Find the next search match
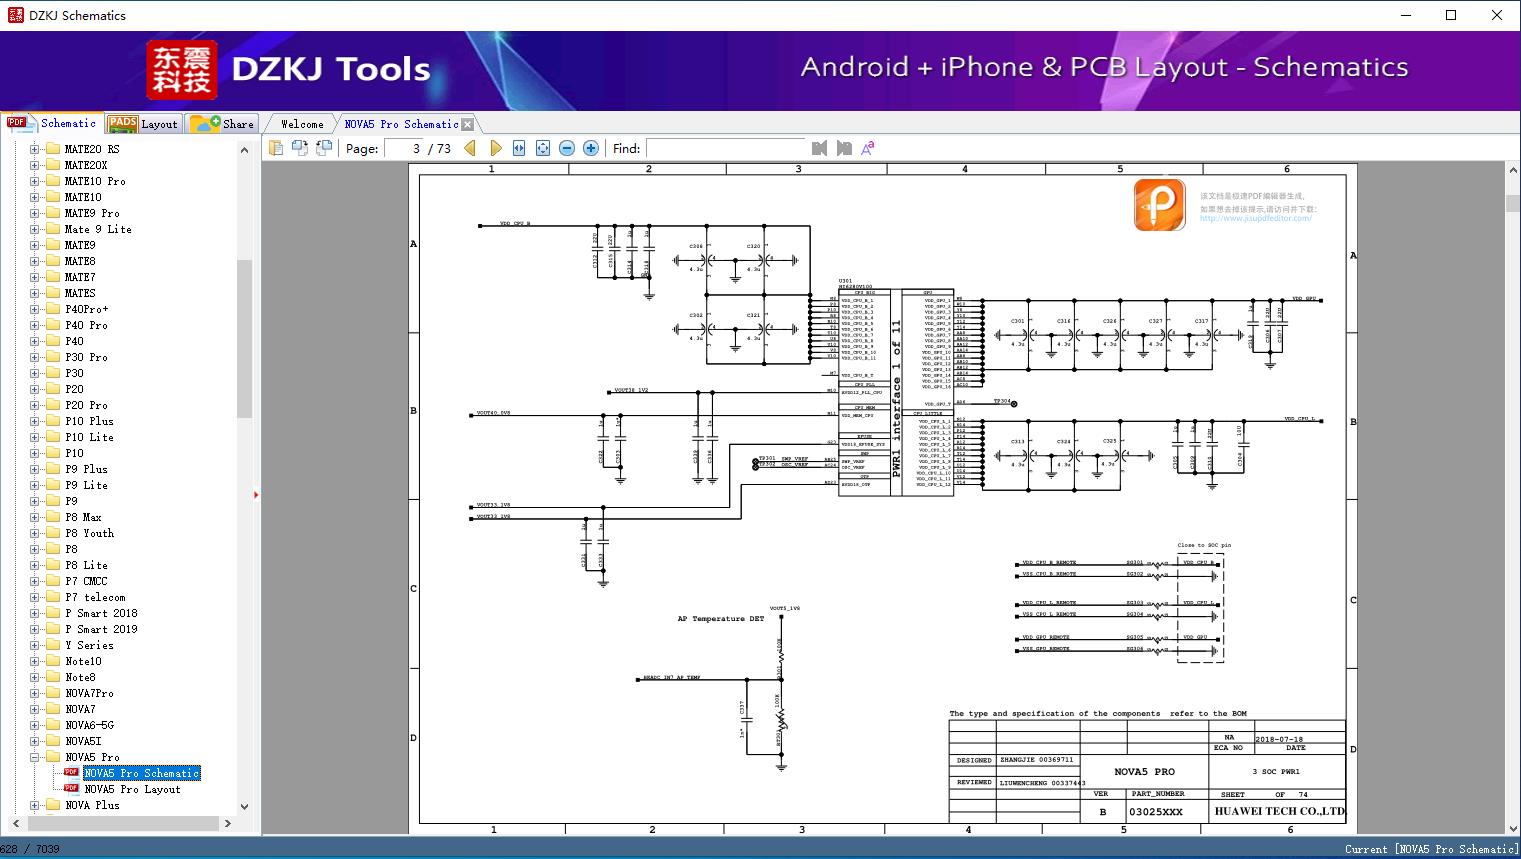The height and width of the screenshot is (859, 1521). (x=844, y=148)
